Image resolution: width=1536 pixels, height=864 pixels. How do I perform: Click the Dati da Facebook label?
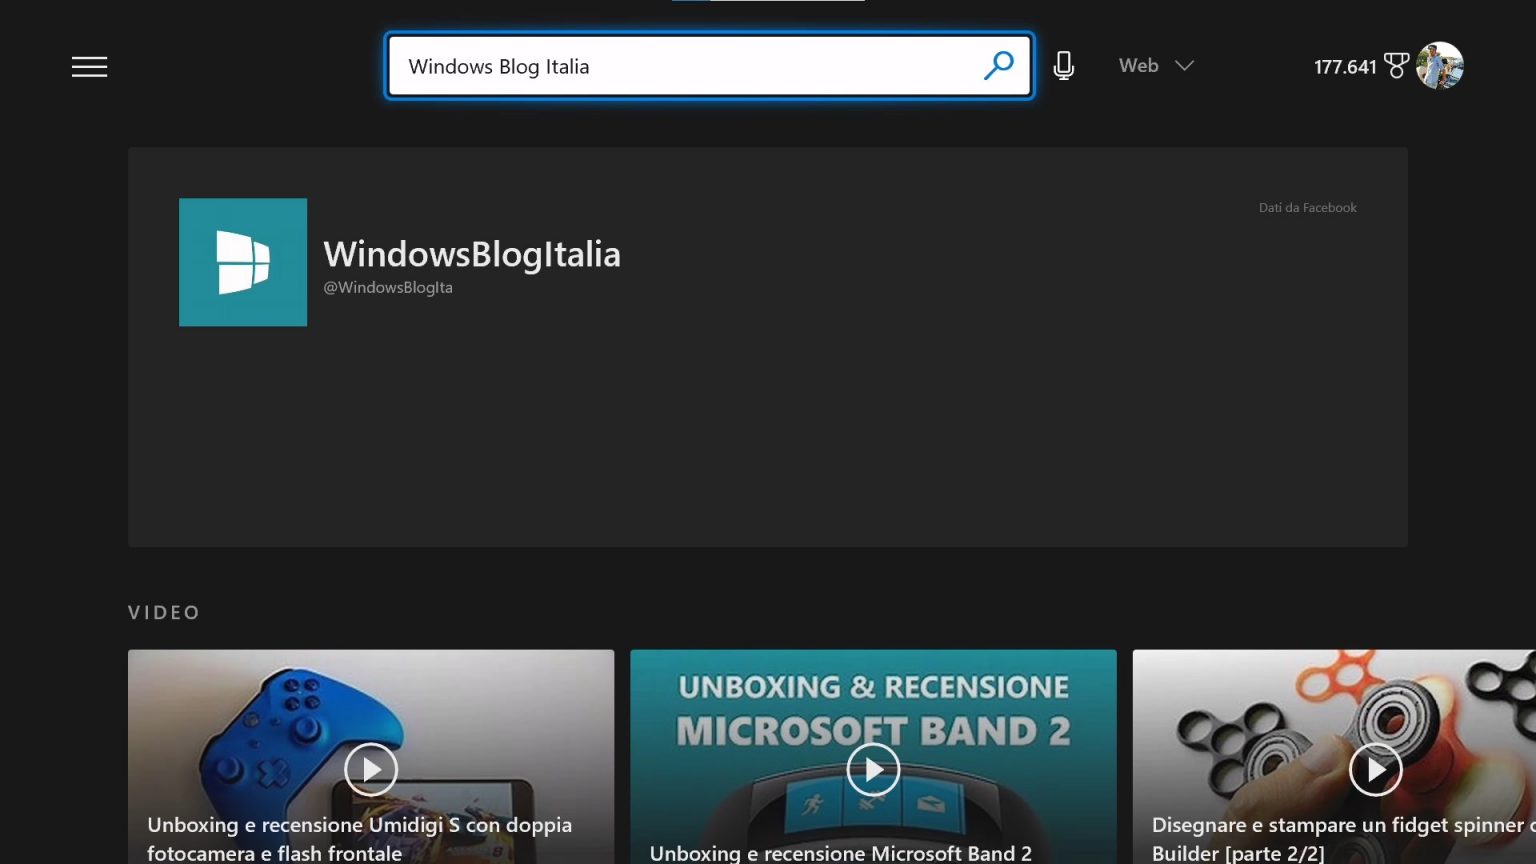[1307, 207]
